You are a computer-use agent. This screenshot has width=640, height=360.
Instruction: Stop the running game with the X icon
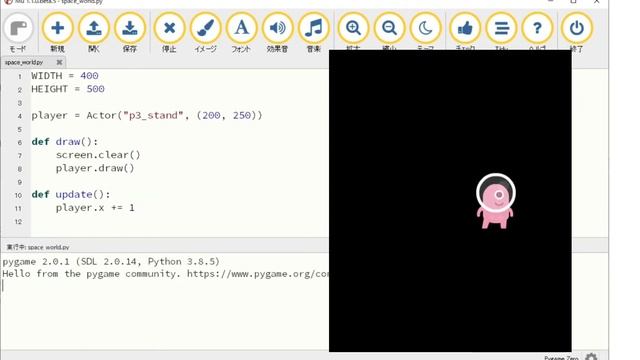click(x=169, y=28)
